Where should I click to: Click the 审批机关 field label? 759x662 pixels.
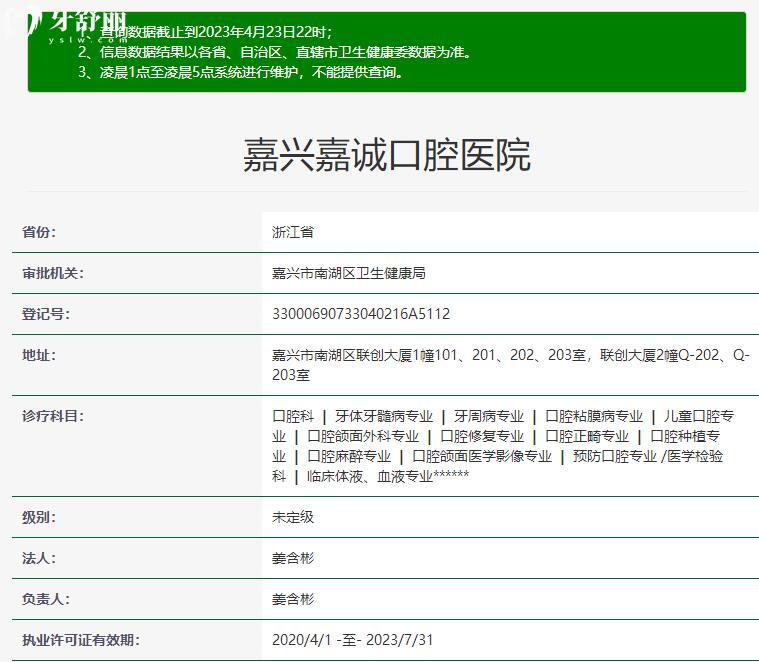[53, 273]
